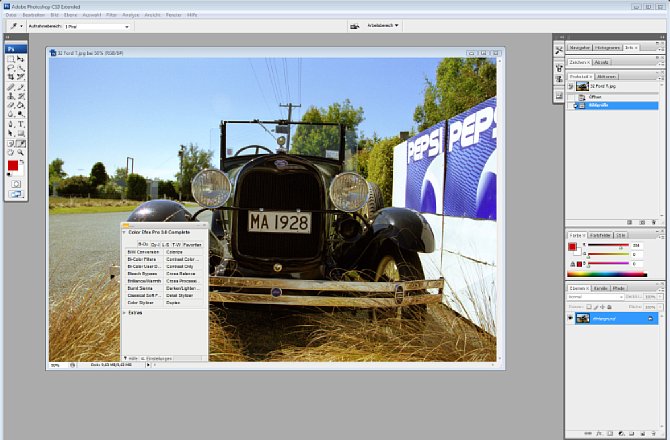Screen dimensions: 670x440
Task: Switch to the Navigator tab
Action: [x=579, y=48]
